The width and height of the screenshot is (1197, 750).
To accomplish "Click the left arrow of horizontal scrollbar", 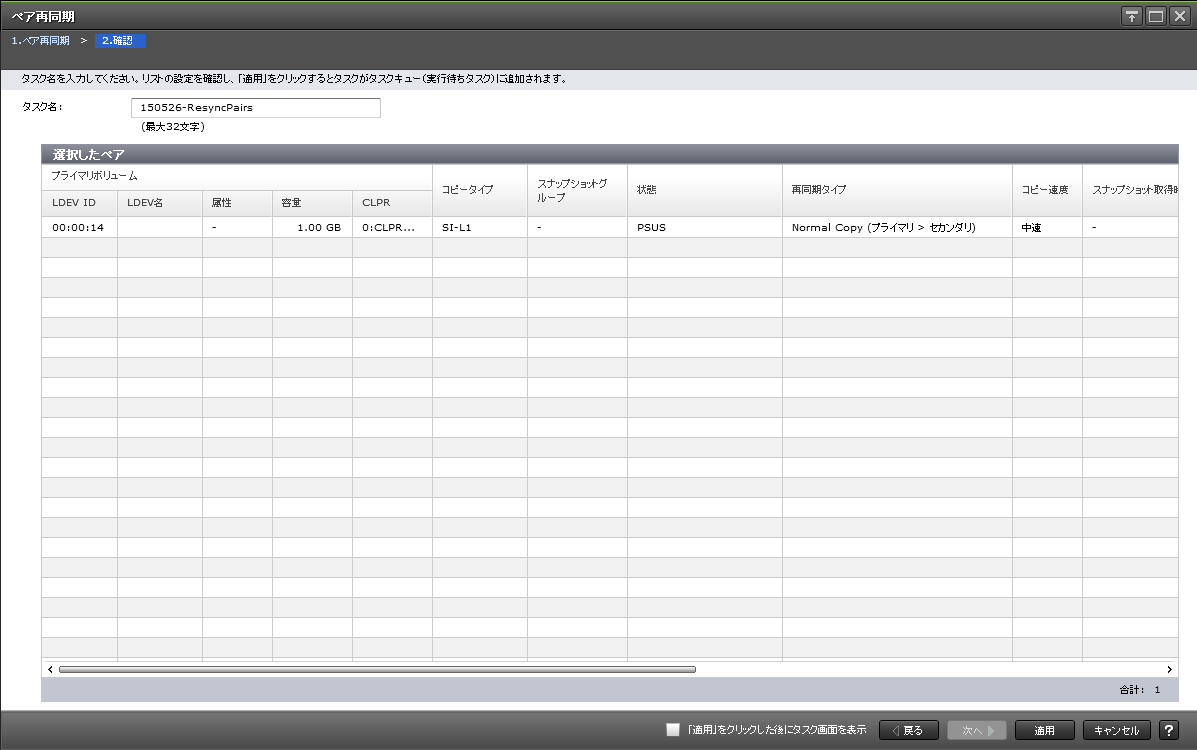I will click(x=50, y=669).
